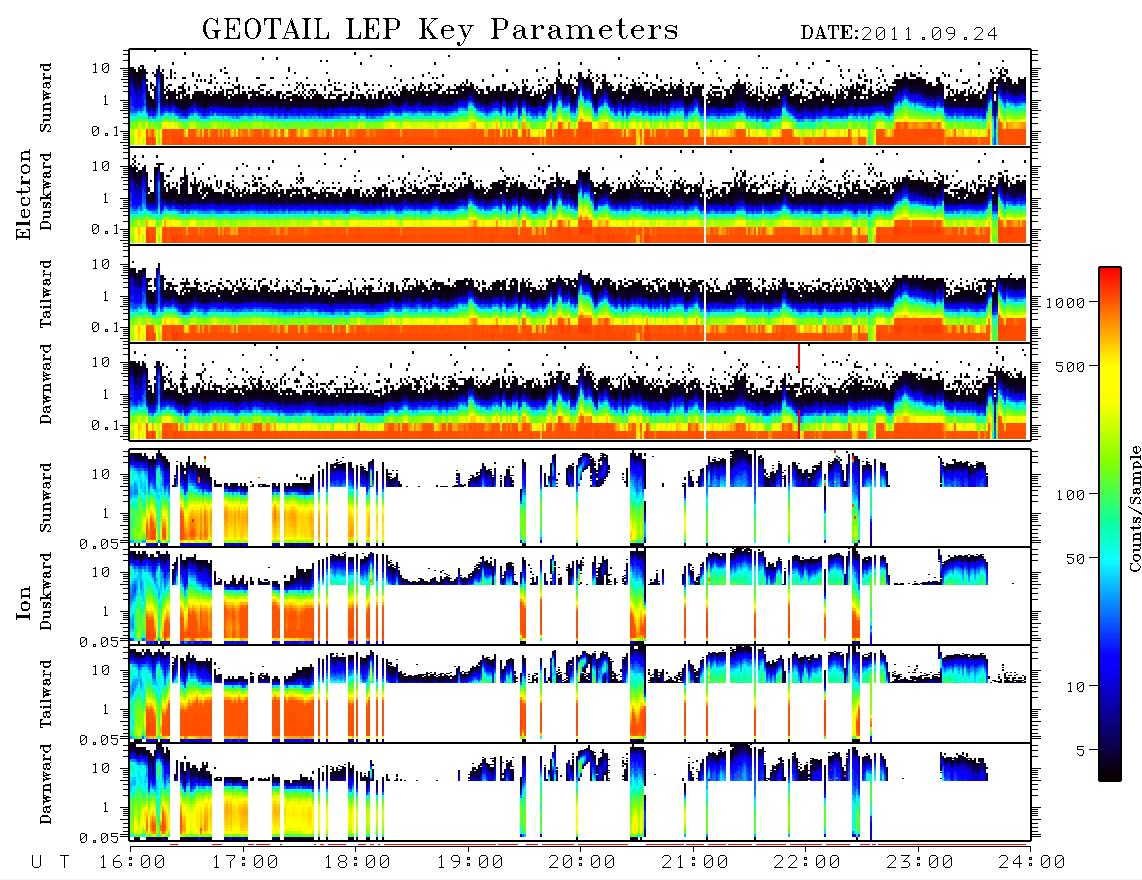This screenshot has height=880, width=1142.
Task: Click the 0.05 tick of Ion Dawnward panel
Action: pos(98,838)
